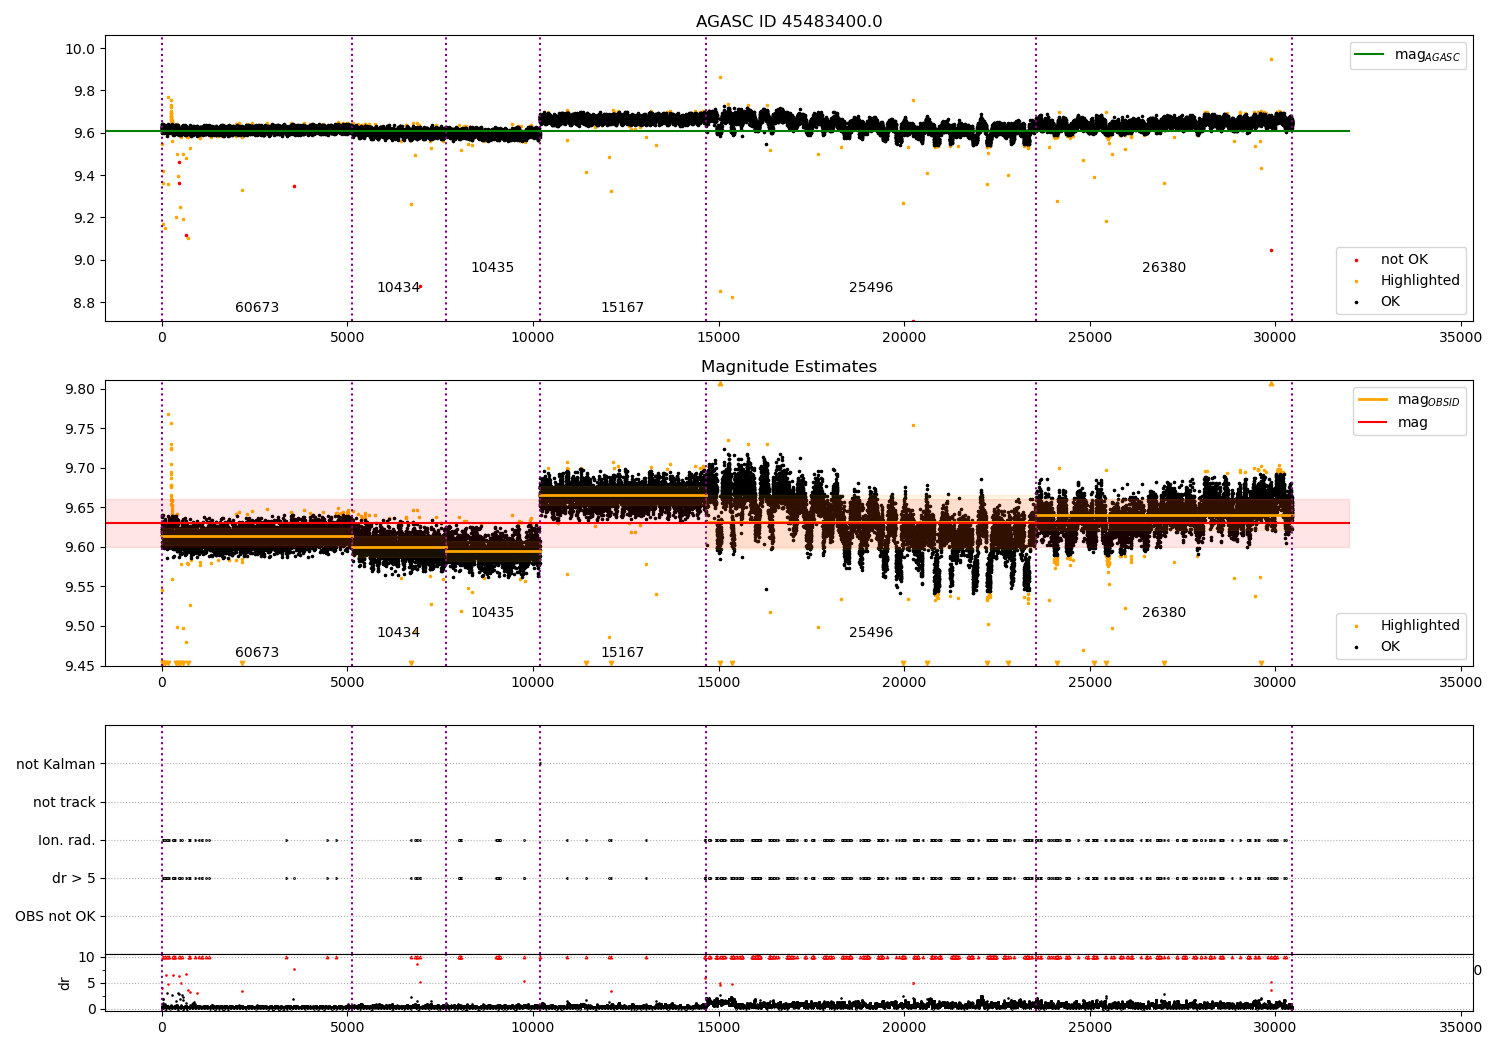The image size is (1500, 1050).
Task: Click obsid label 10435 in top plot
Action: click(x=492, y=268)
